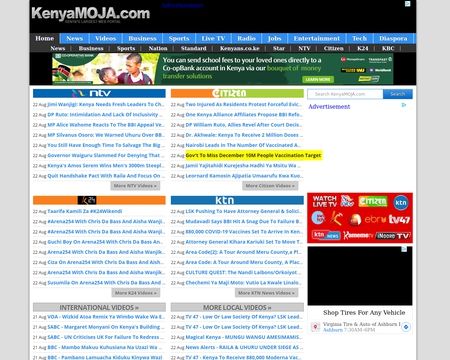
Task: Open the "Two Injured As Residents Protest Forceful Evic..." link
Action: [x=244, y=104]
